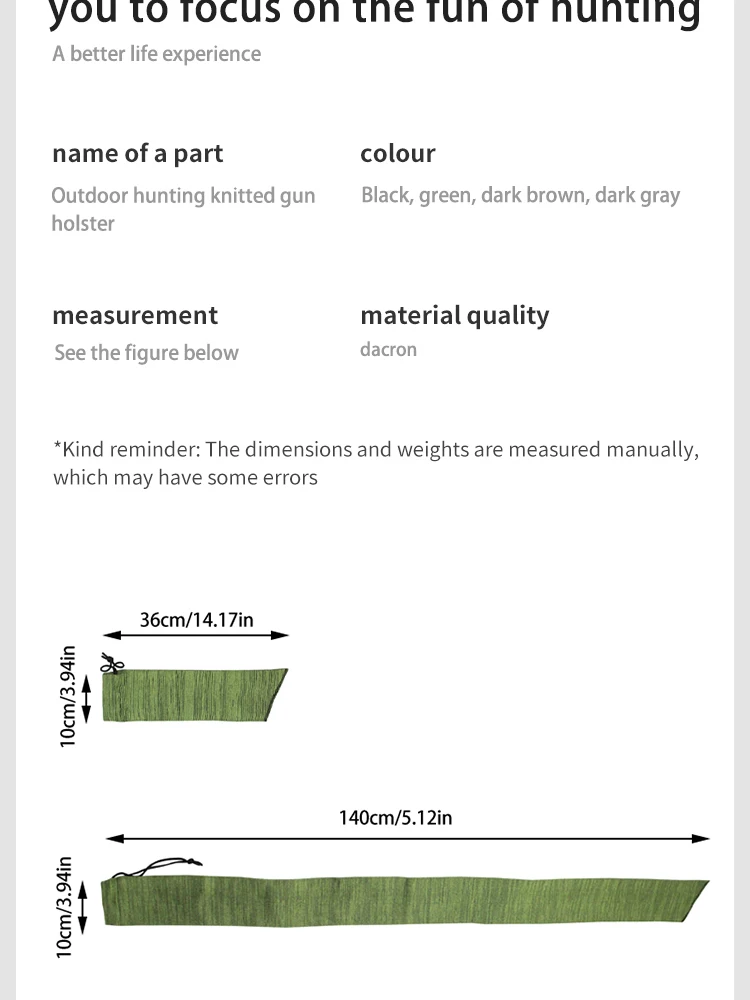Click "Outdoor hunting knitted gun holster" text
This screenshot has height=1000, width=750.
[x=183, y=209]
